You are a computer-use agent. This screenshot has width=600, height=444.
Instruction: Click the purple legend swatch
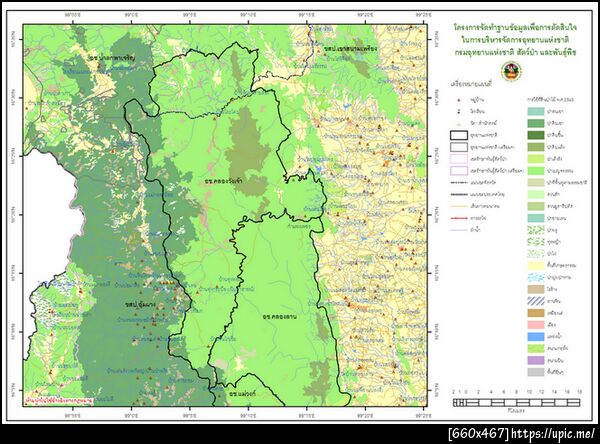click(x=536, y=360)
